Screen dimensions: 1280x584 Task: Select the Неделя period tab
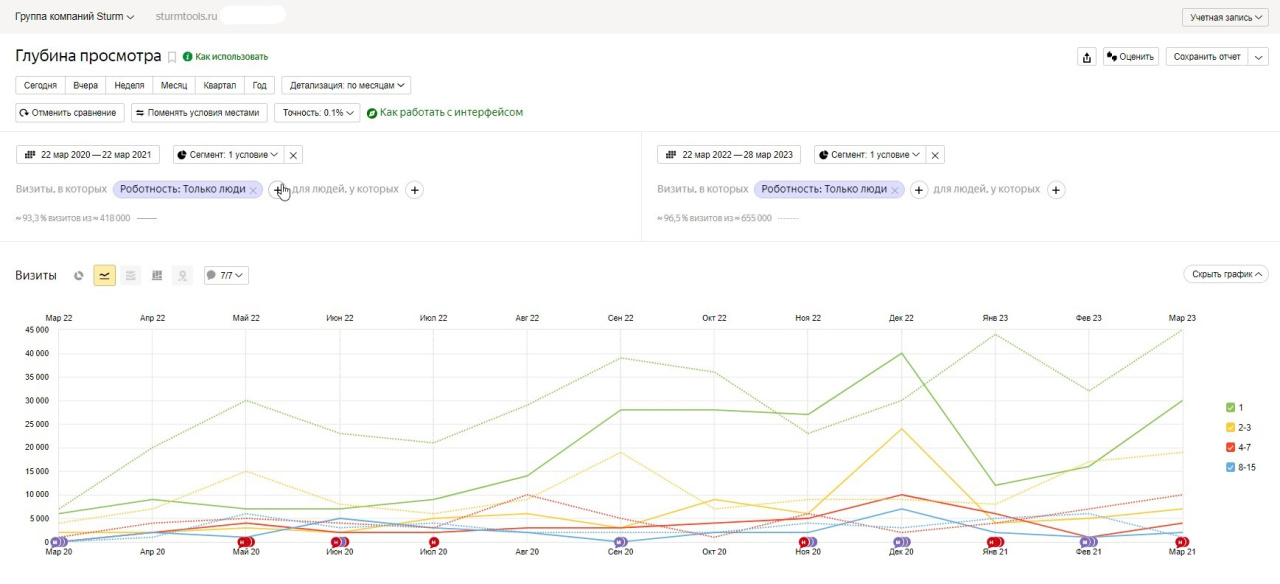tap(130, 86)
